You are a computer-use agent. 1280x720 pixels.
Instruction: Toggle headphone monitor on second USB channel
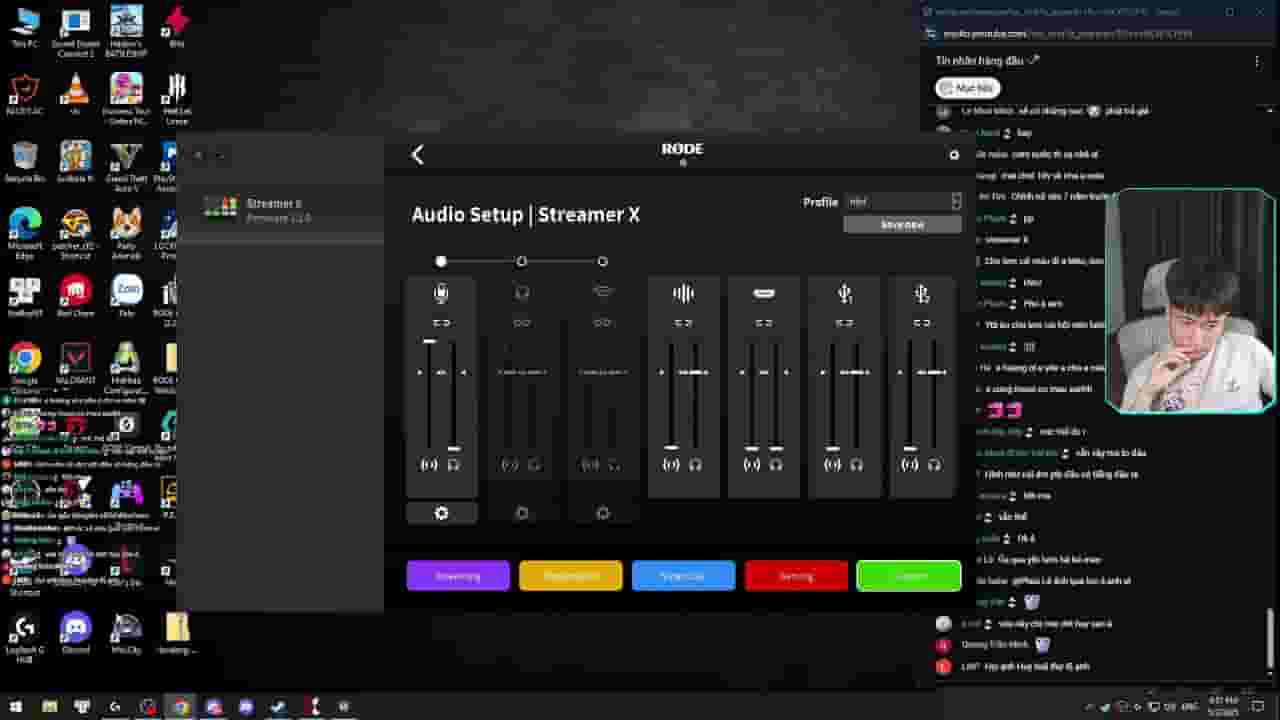click(934, 465)
